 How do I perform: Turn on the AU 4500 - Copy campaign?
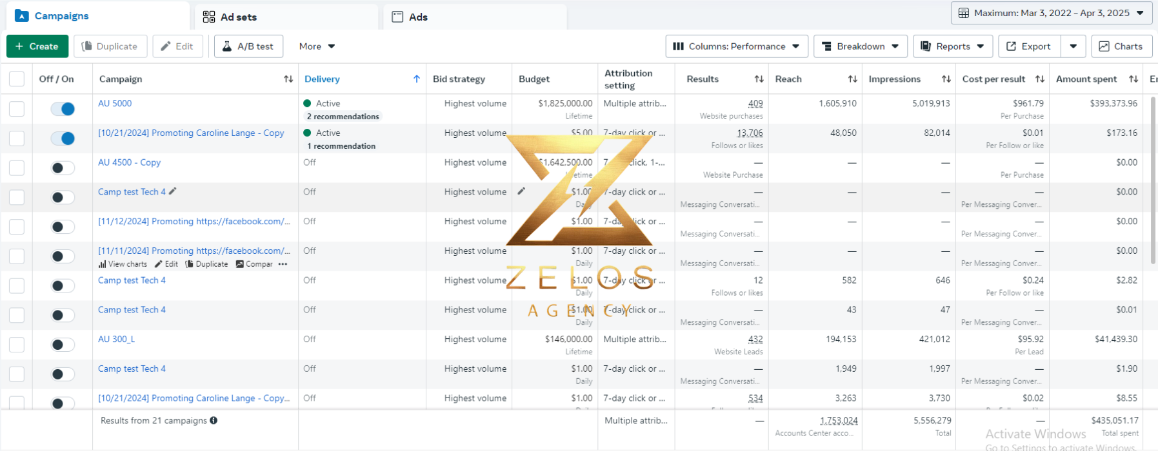[x=63, y=168]
